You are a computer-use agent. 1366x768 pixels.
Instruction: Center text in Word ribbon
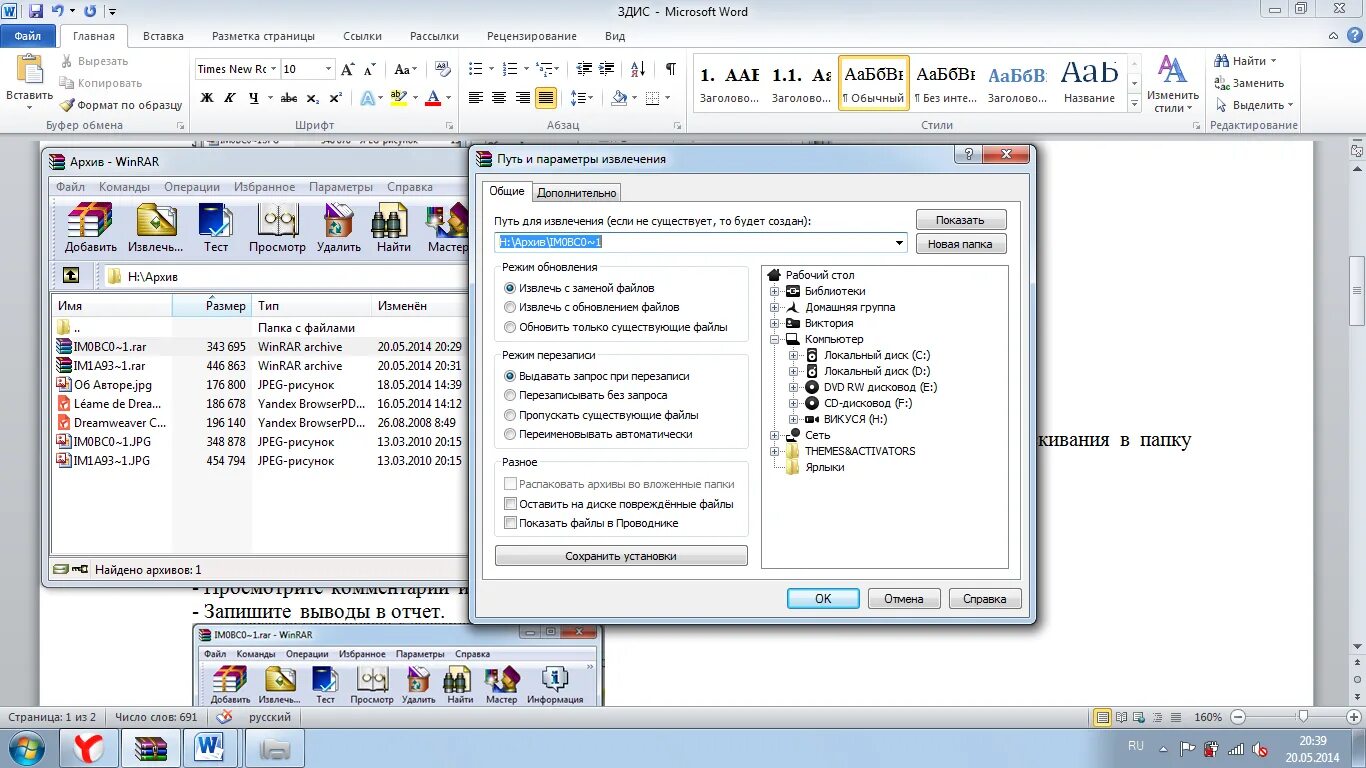coord(499,98)
